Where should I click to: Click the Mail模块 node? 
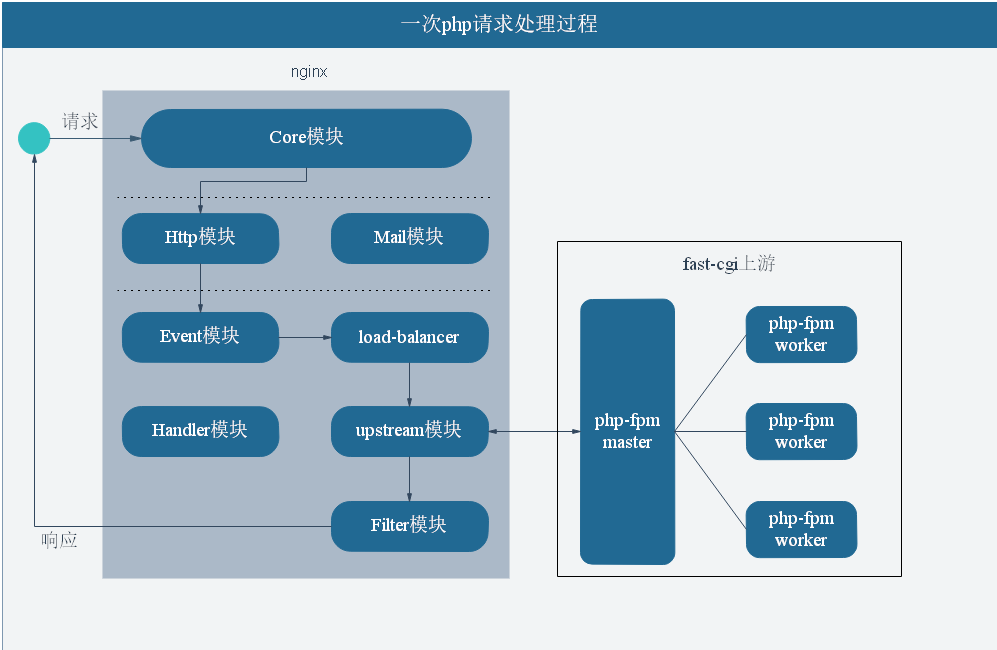click(x=409, y=238)
